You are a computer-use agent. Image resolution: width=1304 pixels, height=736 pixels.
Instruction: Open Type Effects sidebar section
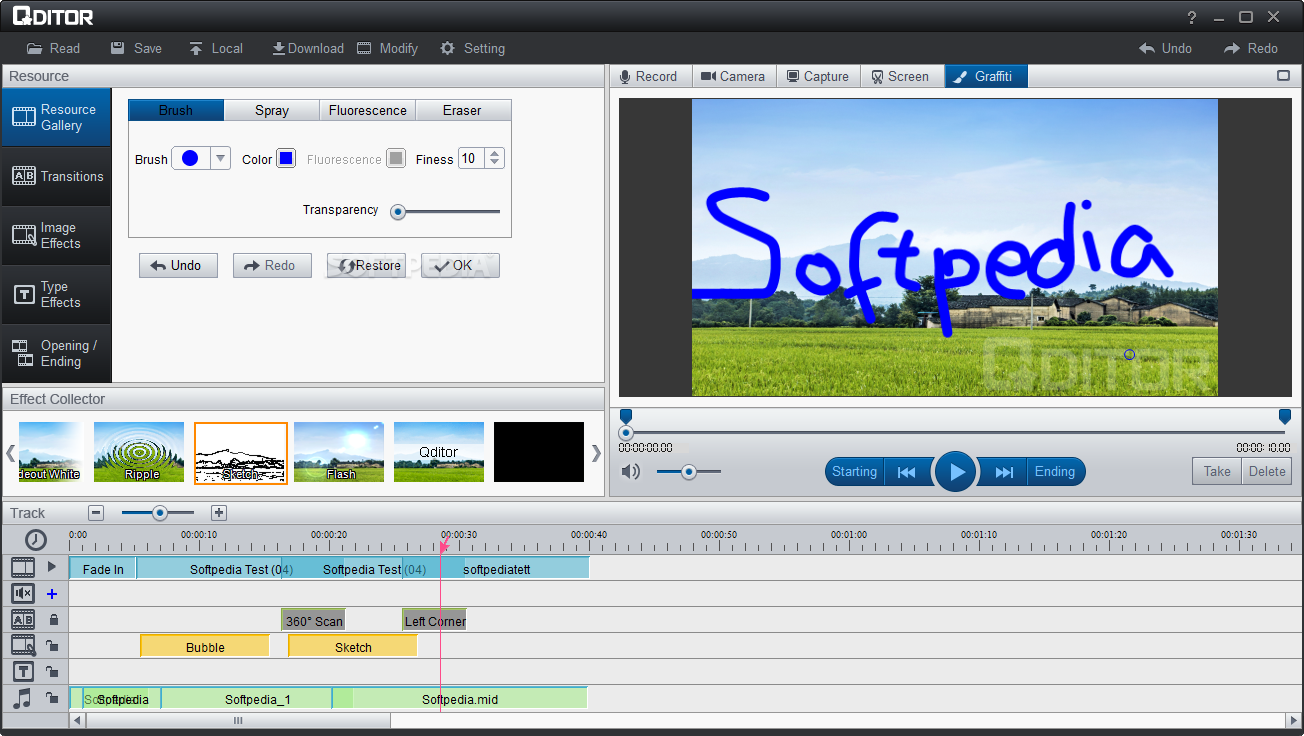click(56, 294)
